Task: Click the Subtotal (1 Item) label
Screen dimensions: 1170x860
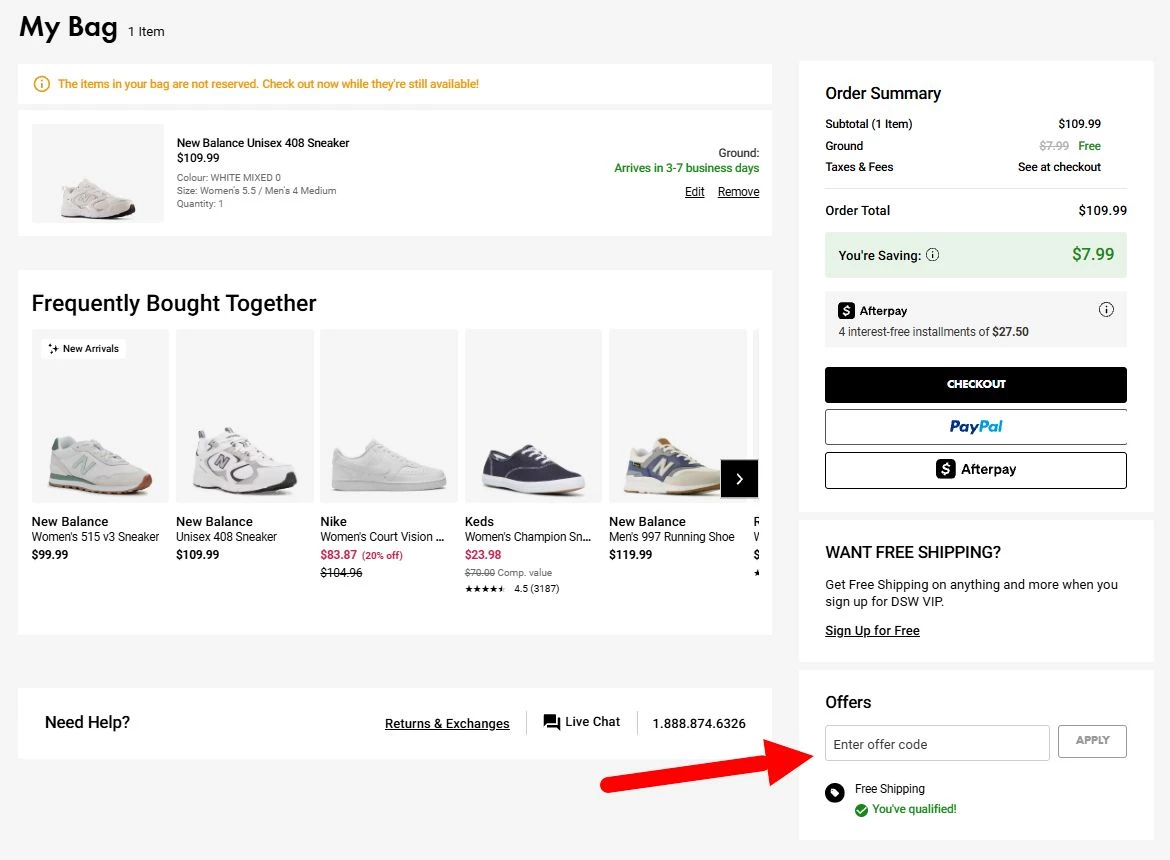Action: coord(869,124)
